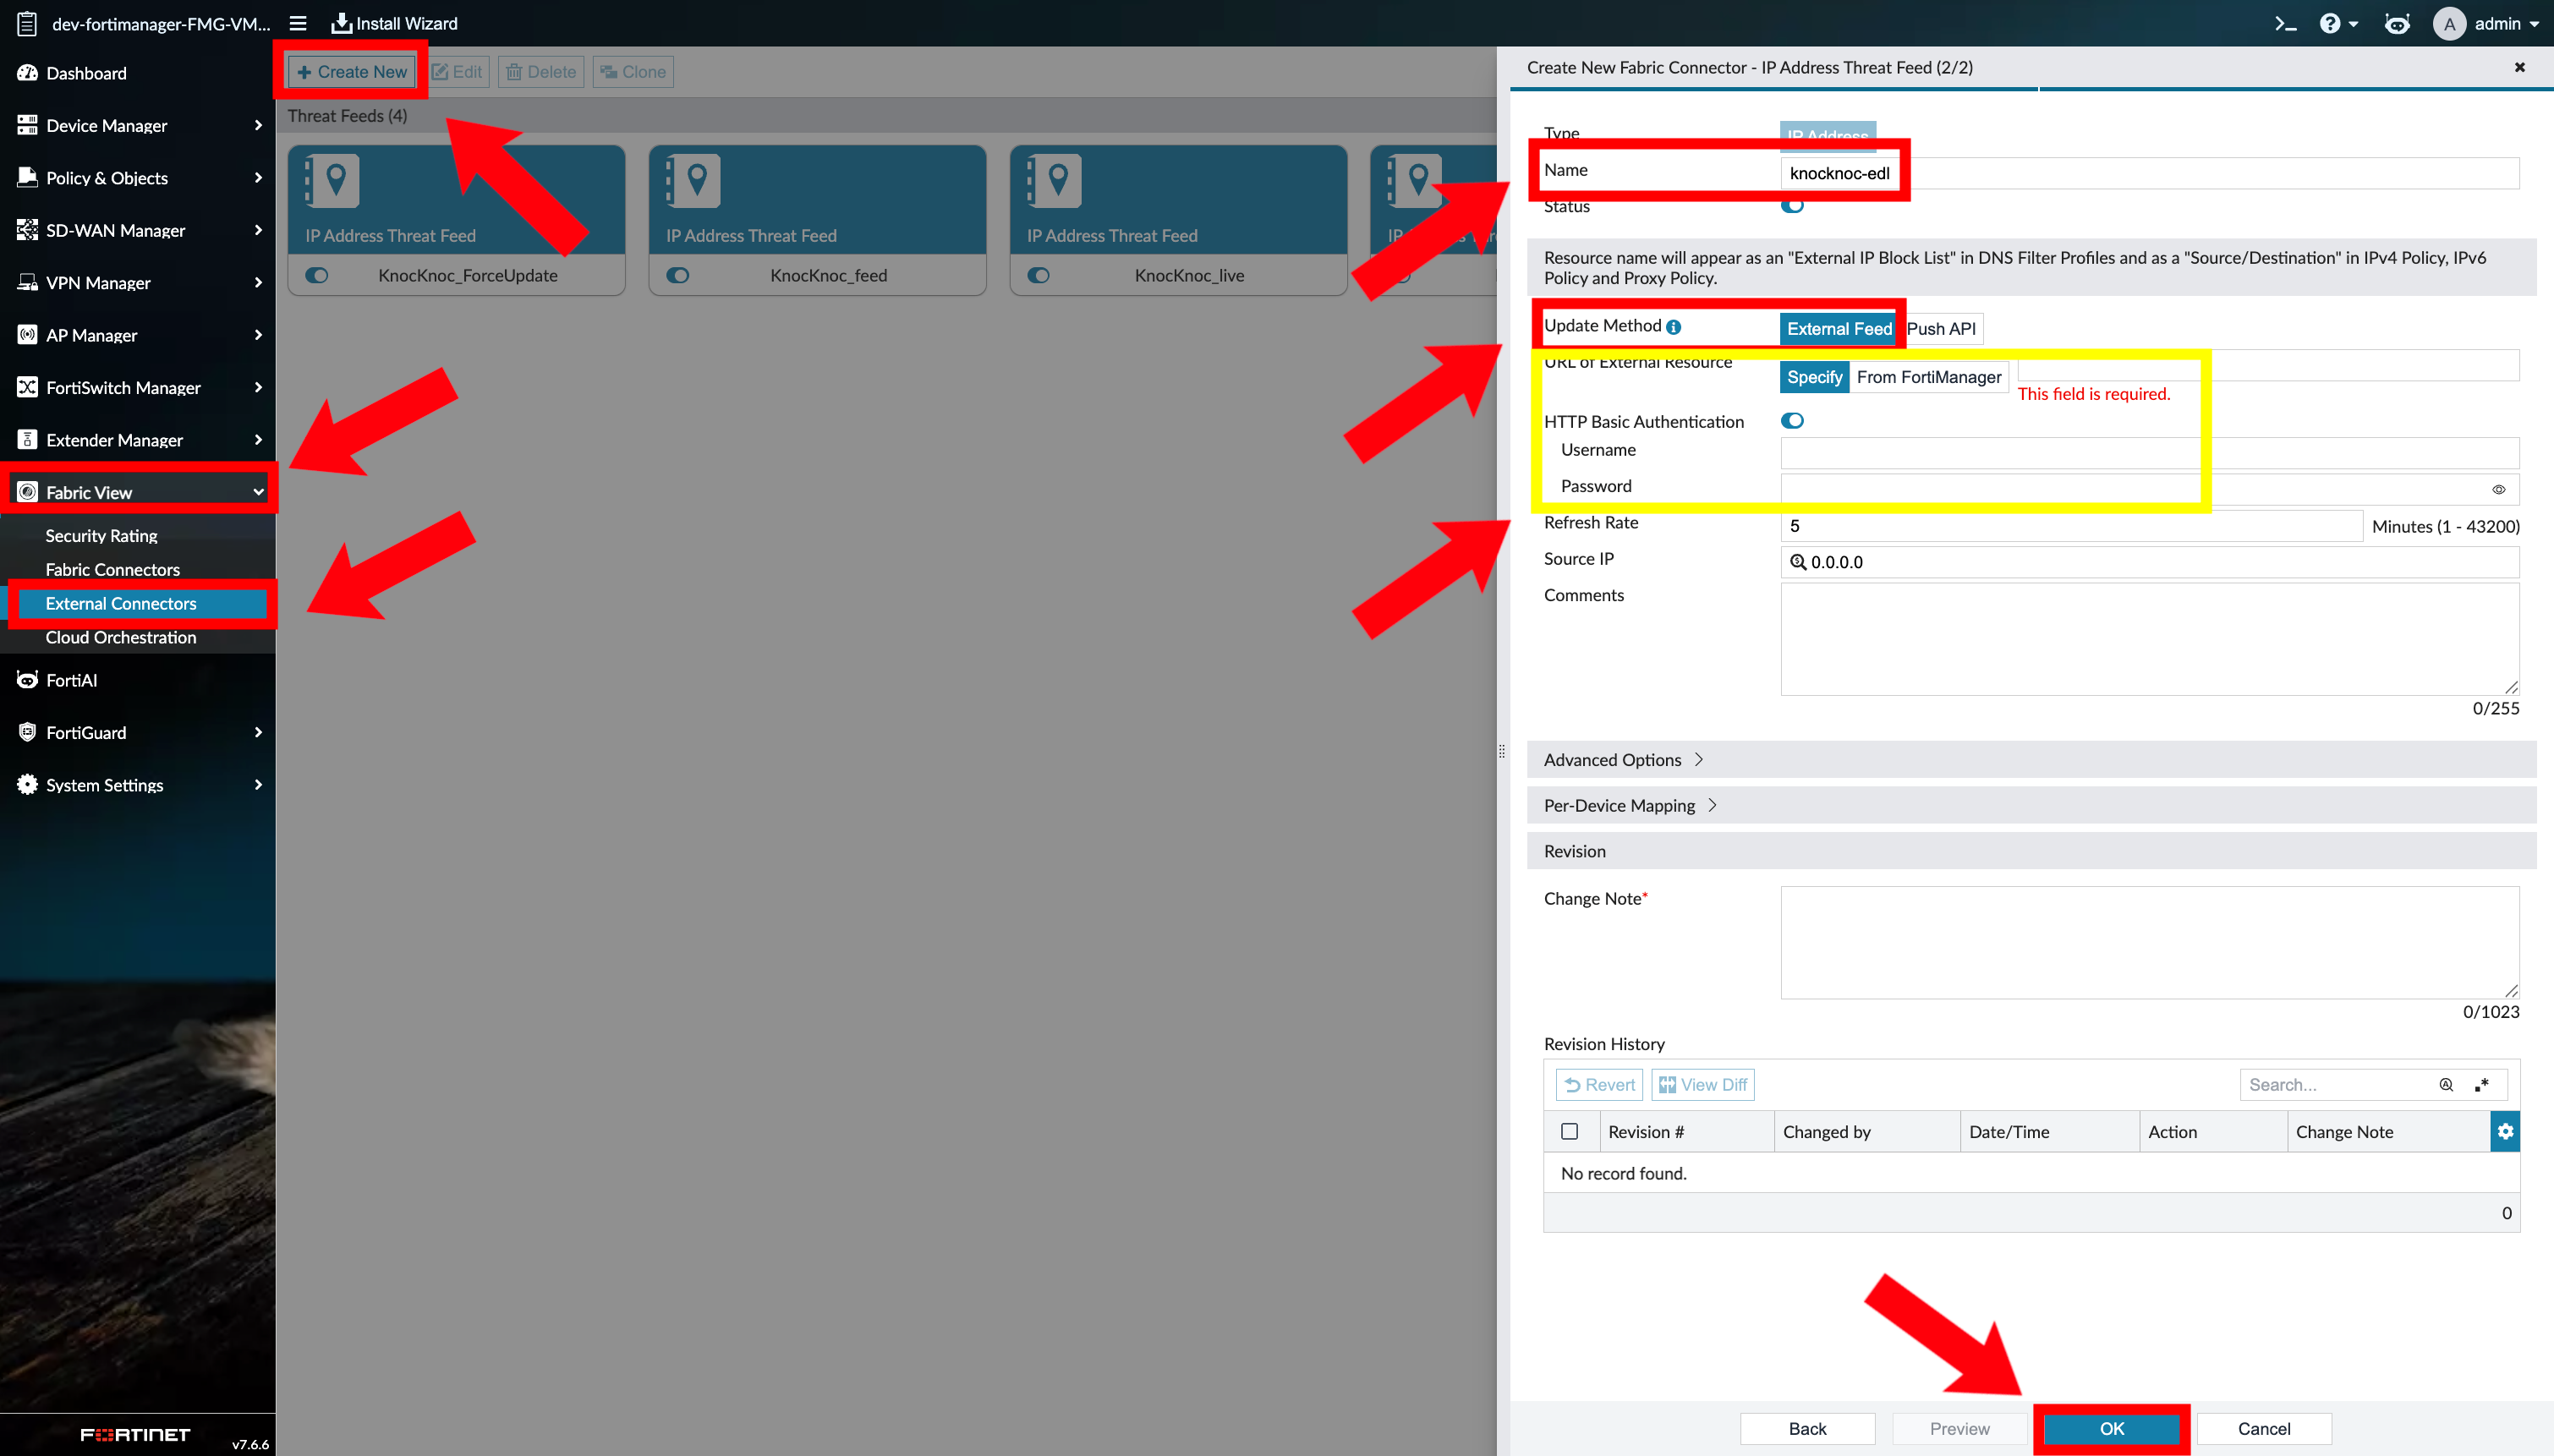The width and height of the screenshot is (2554, 1456).
Task: Click the regex search icon in Revision History
Action: click(x=2482, y=1085)
